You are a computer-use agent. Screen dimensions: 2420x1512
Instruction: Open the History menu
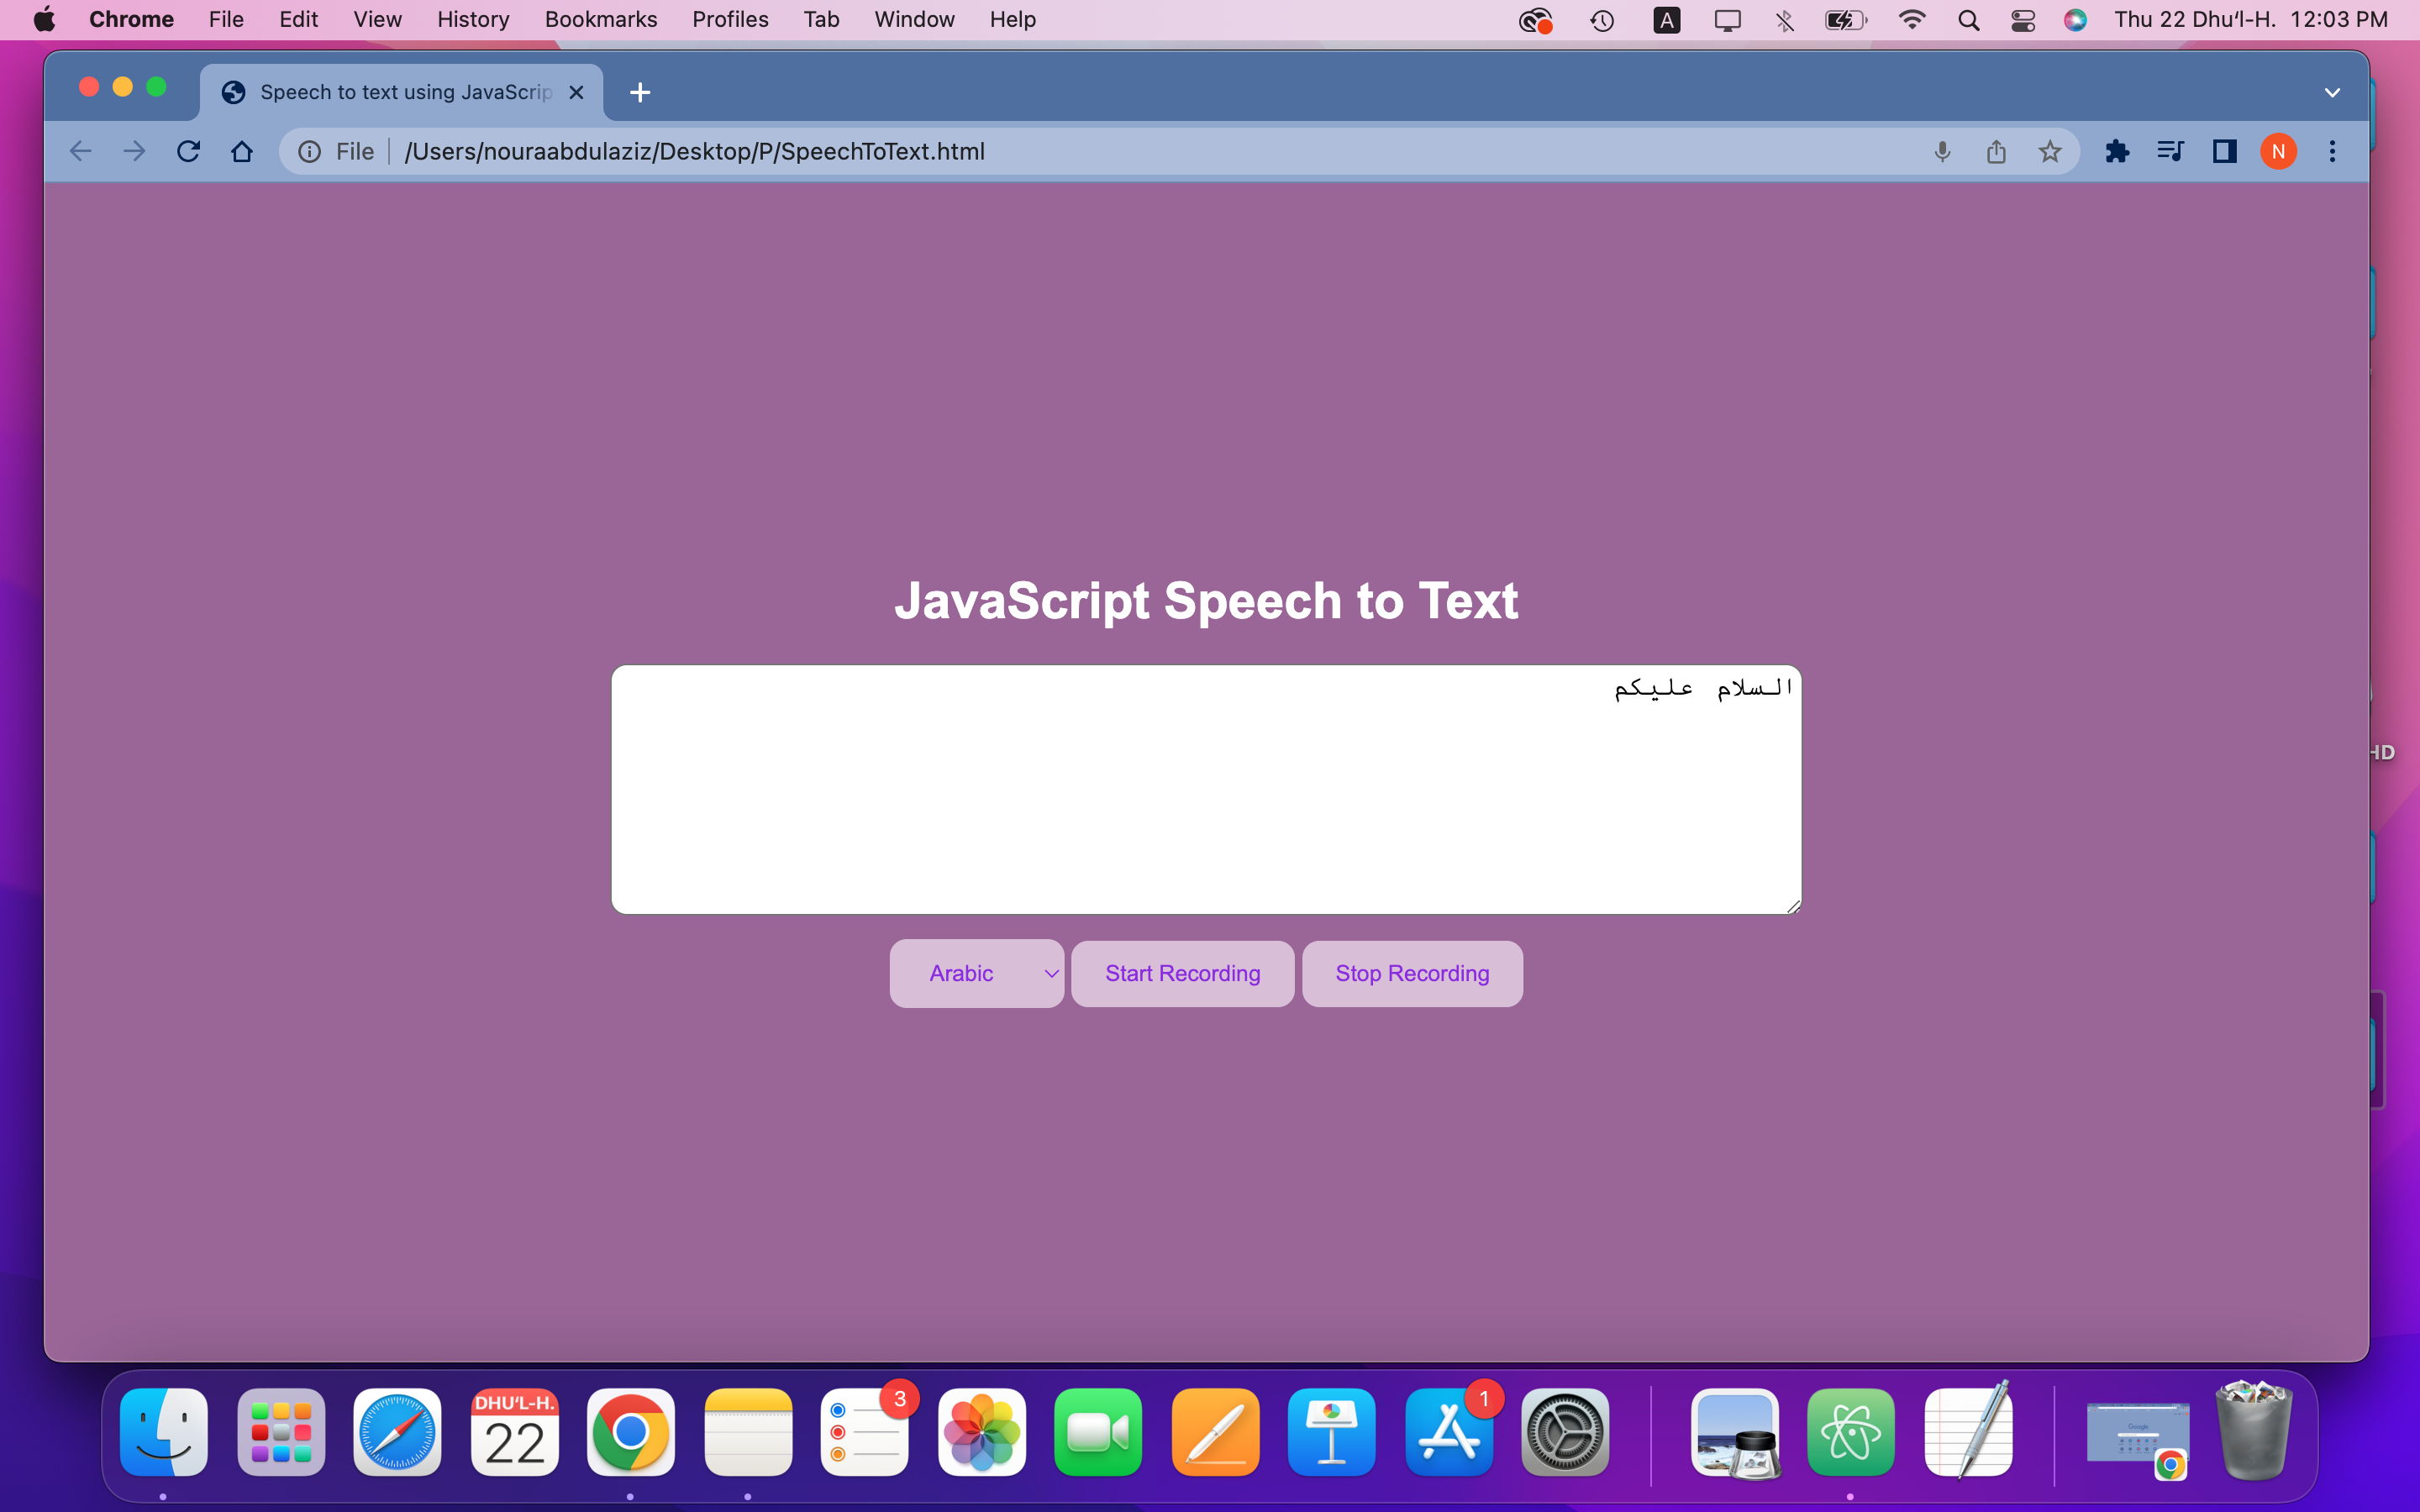[472, 19]
